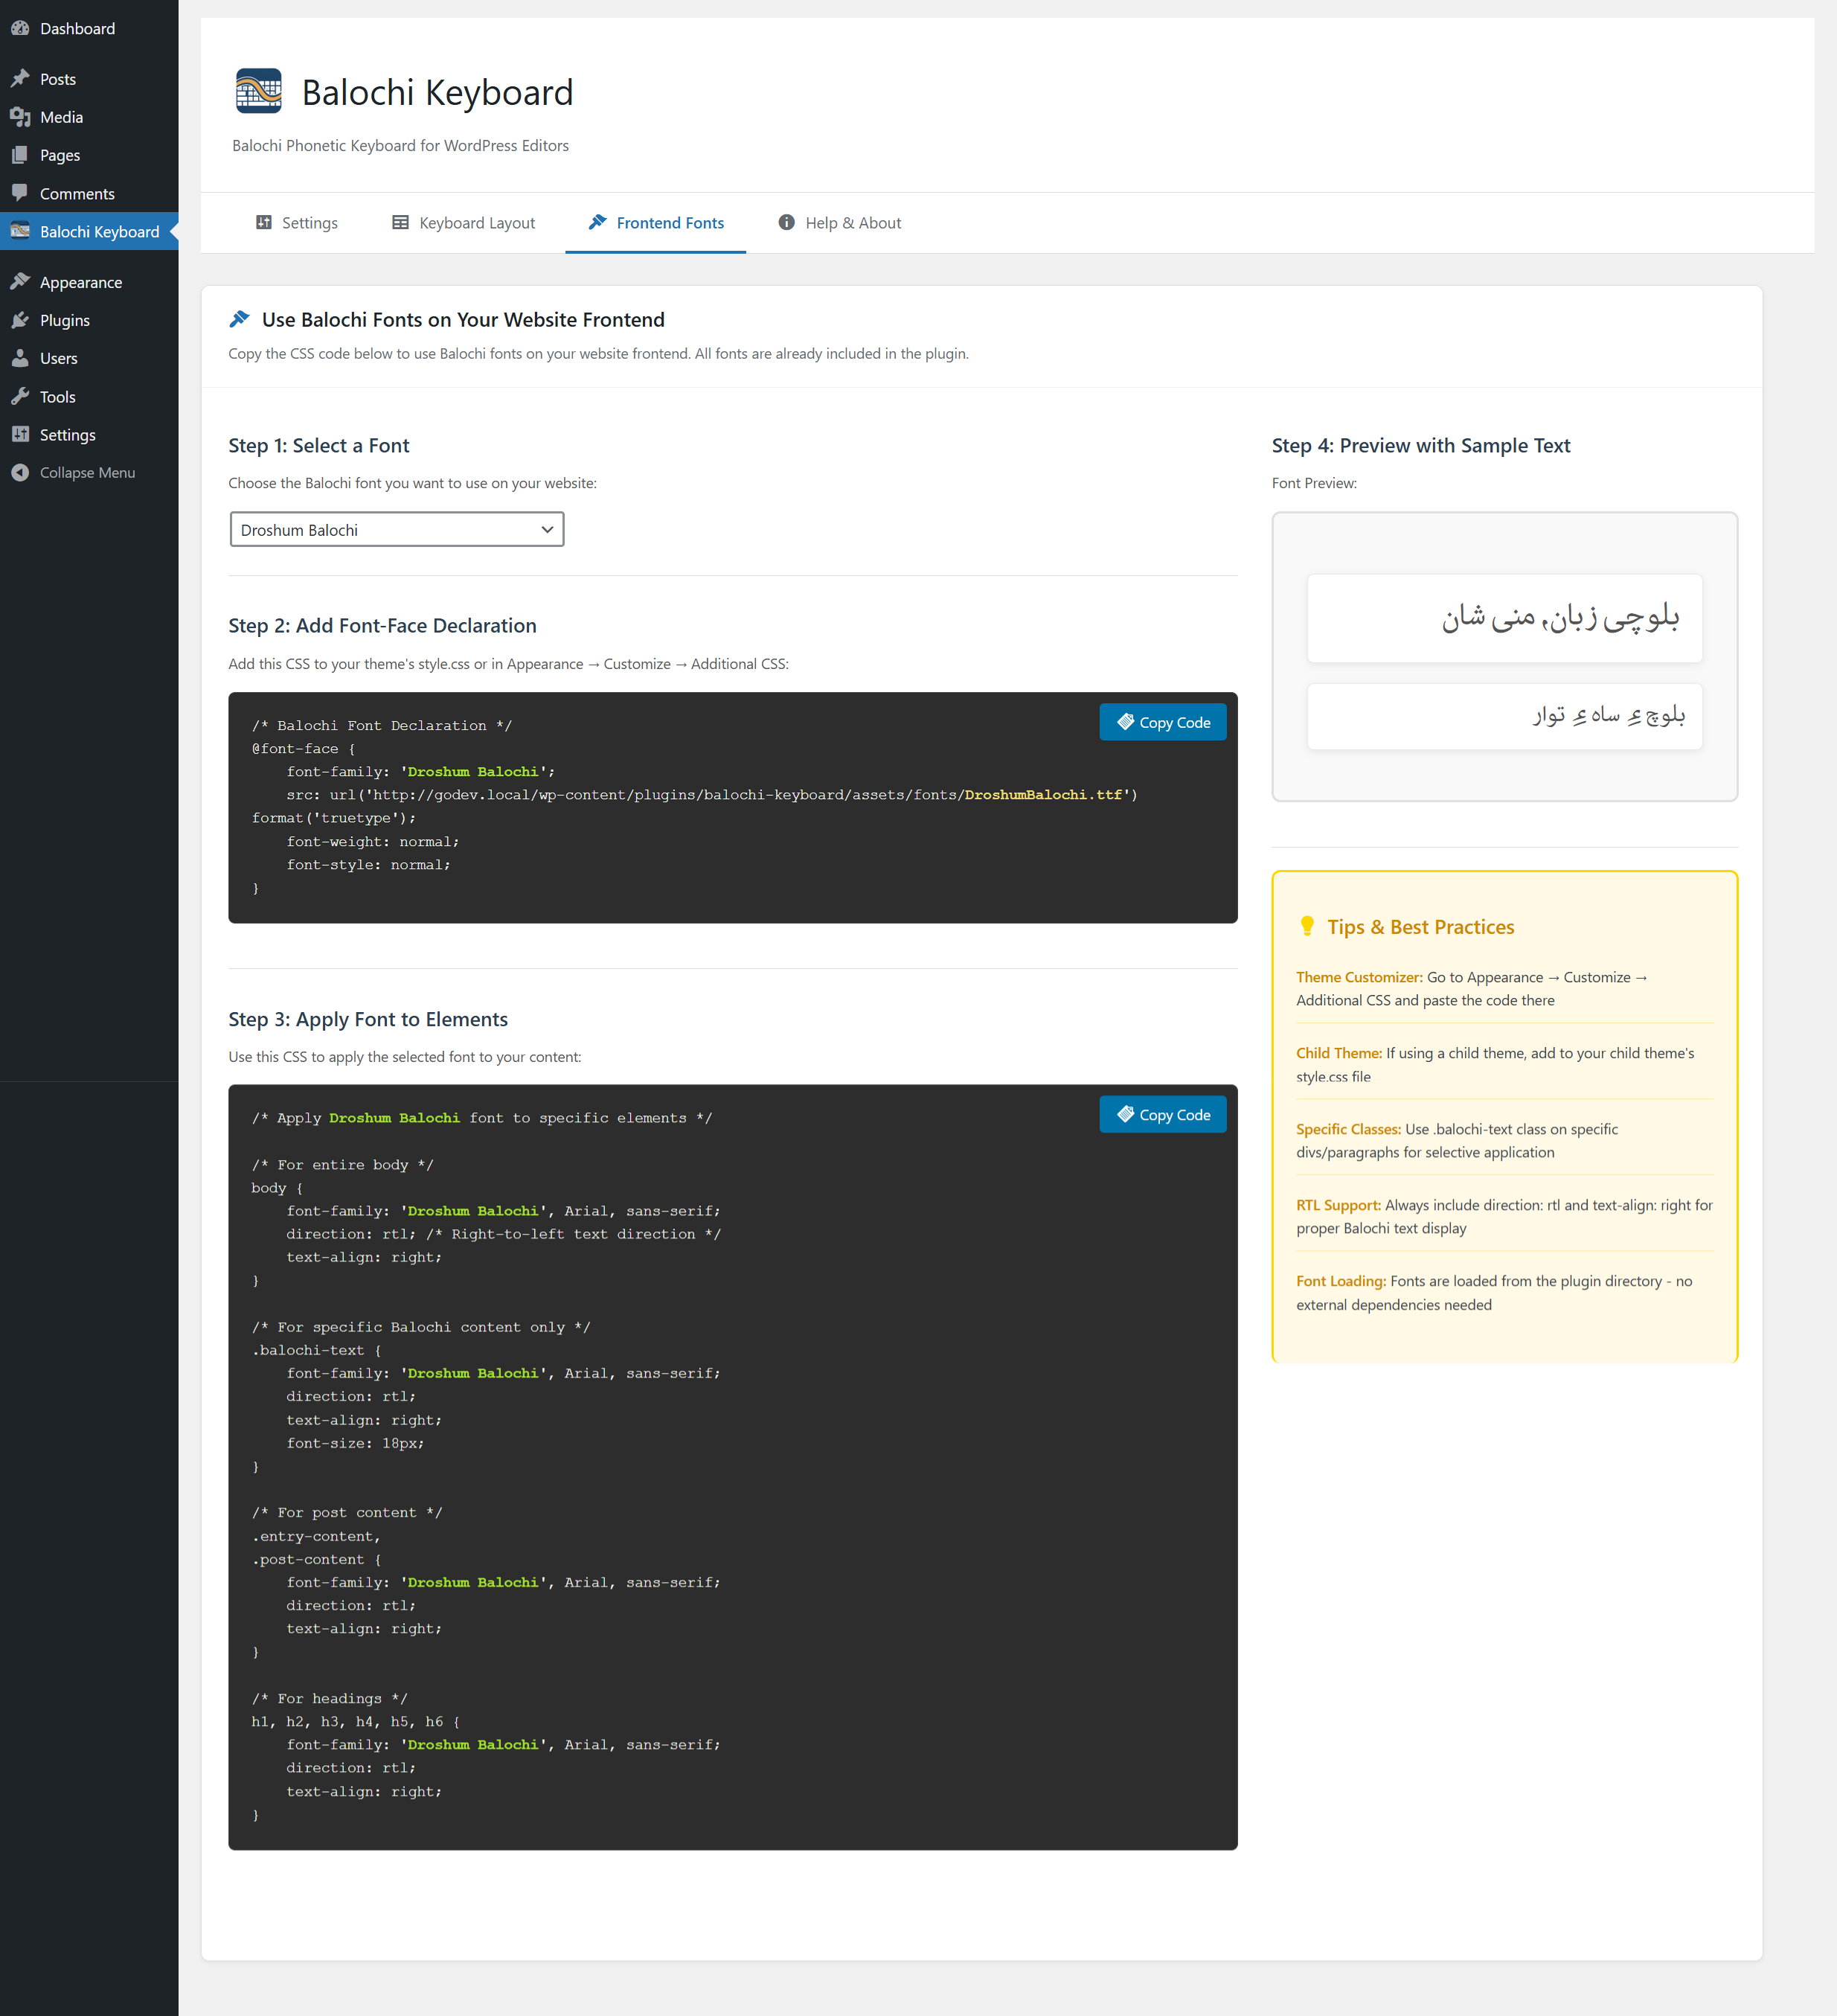Open WordPress Settings in the sidebar

[89, 434]
